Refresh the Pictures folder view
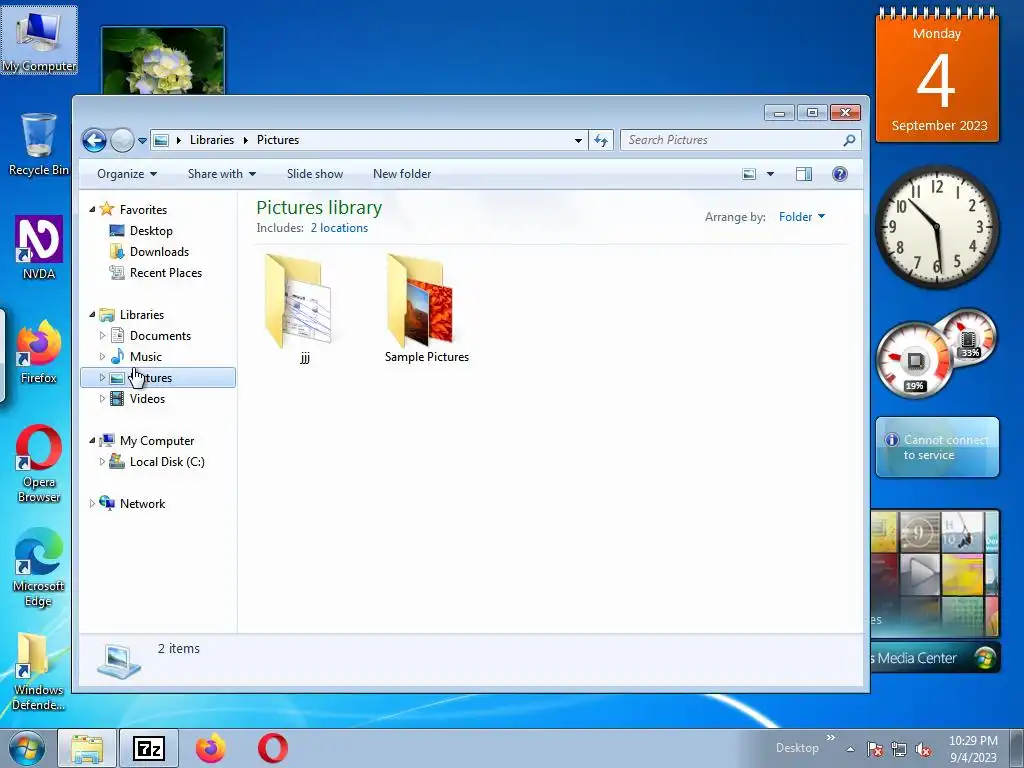Image resolution: width=1024 pixels, height=768 pixels. (601, 140)
